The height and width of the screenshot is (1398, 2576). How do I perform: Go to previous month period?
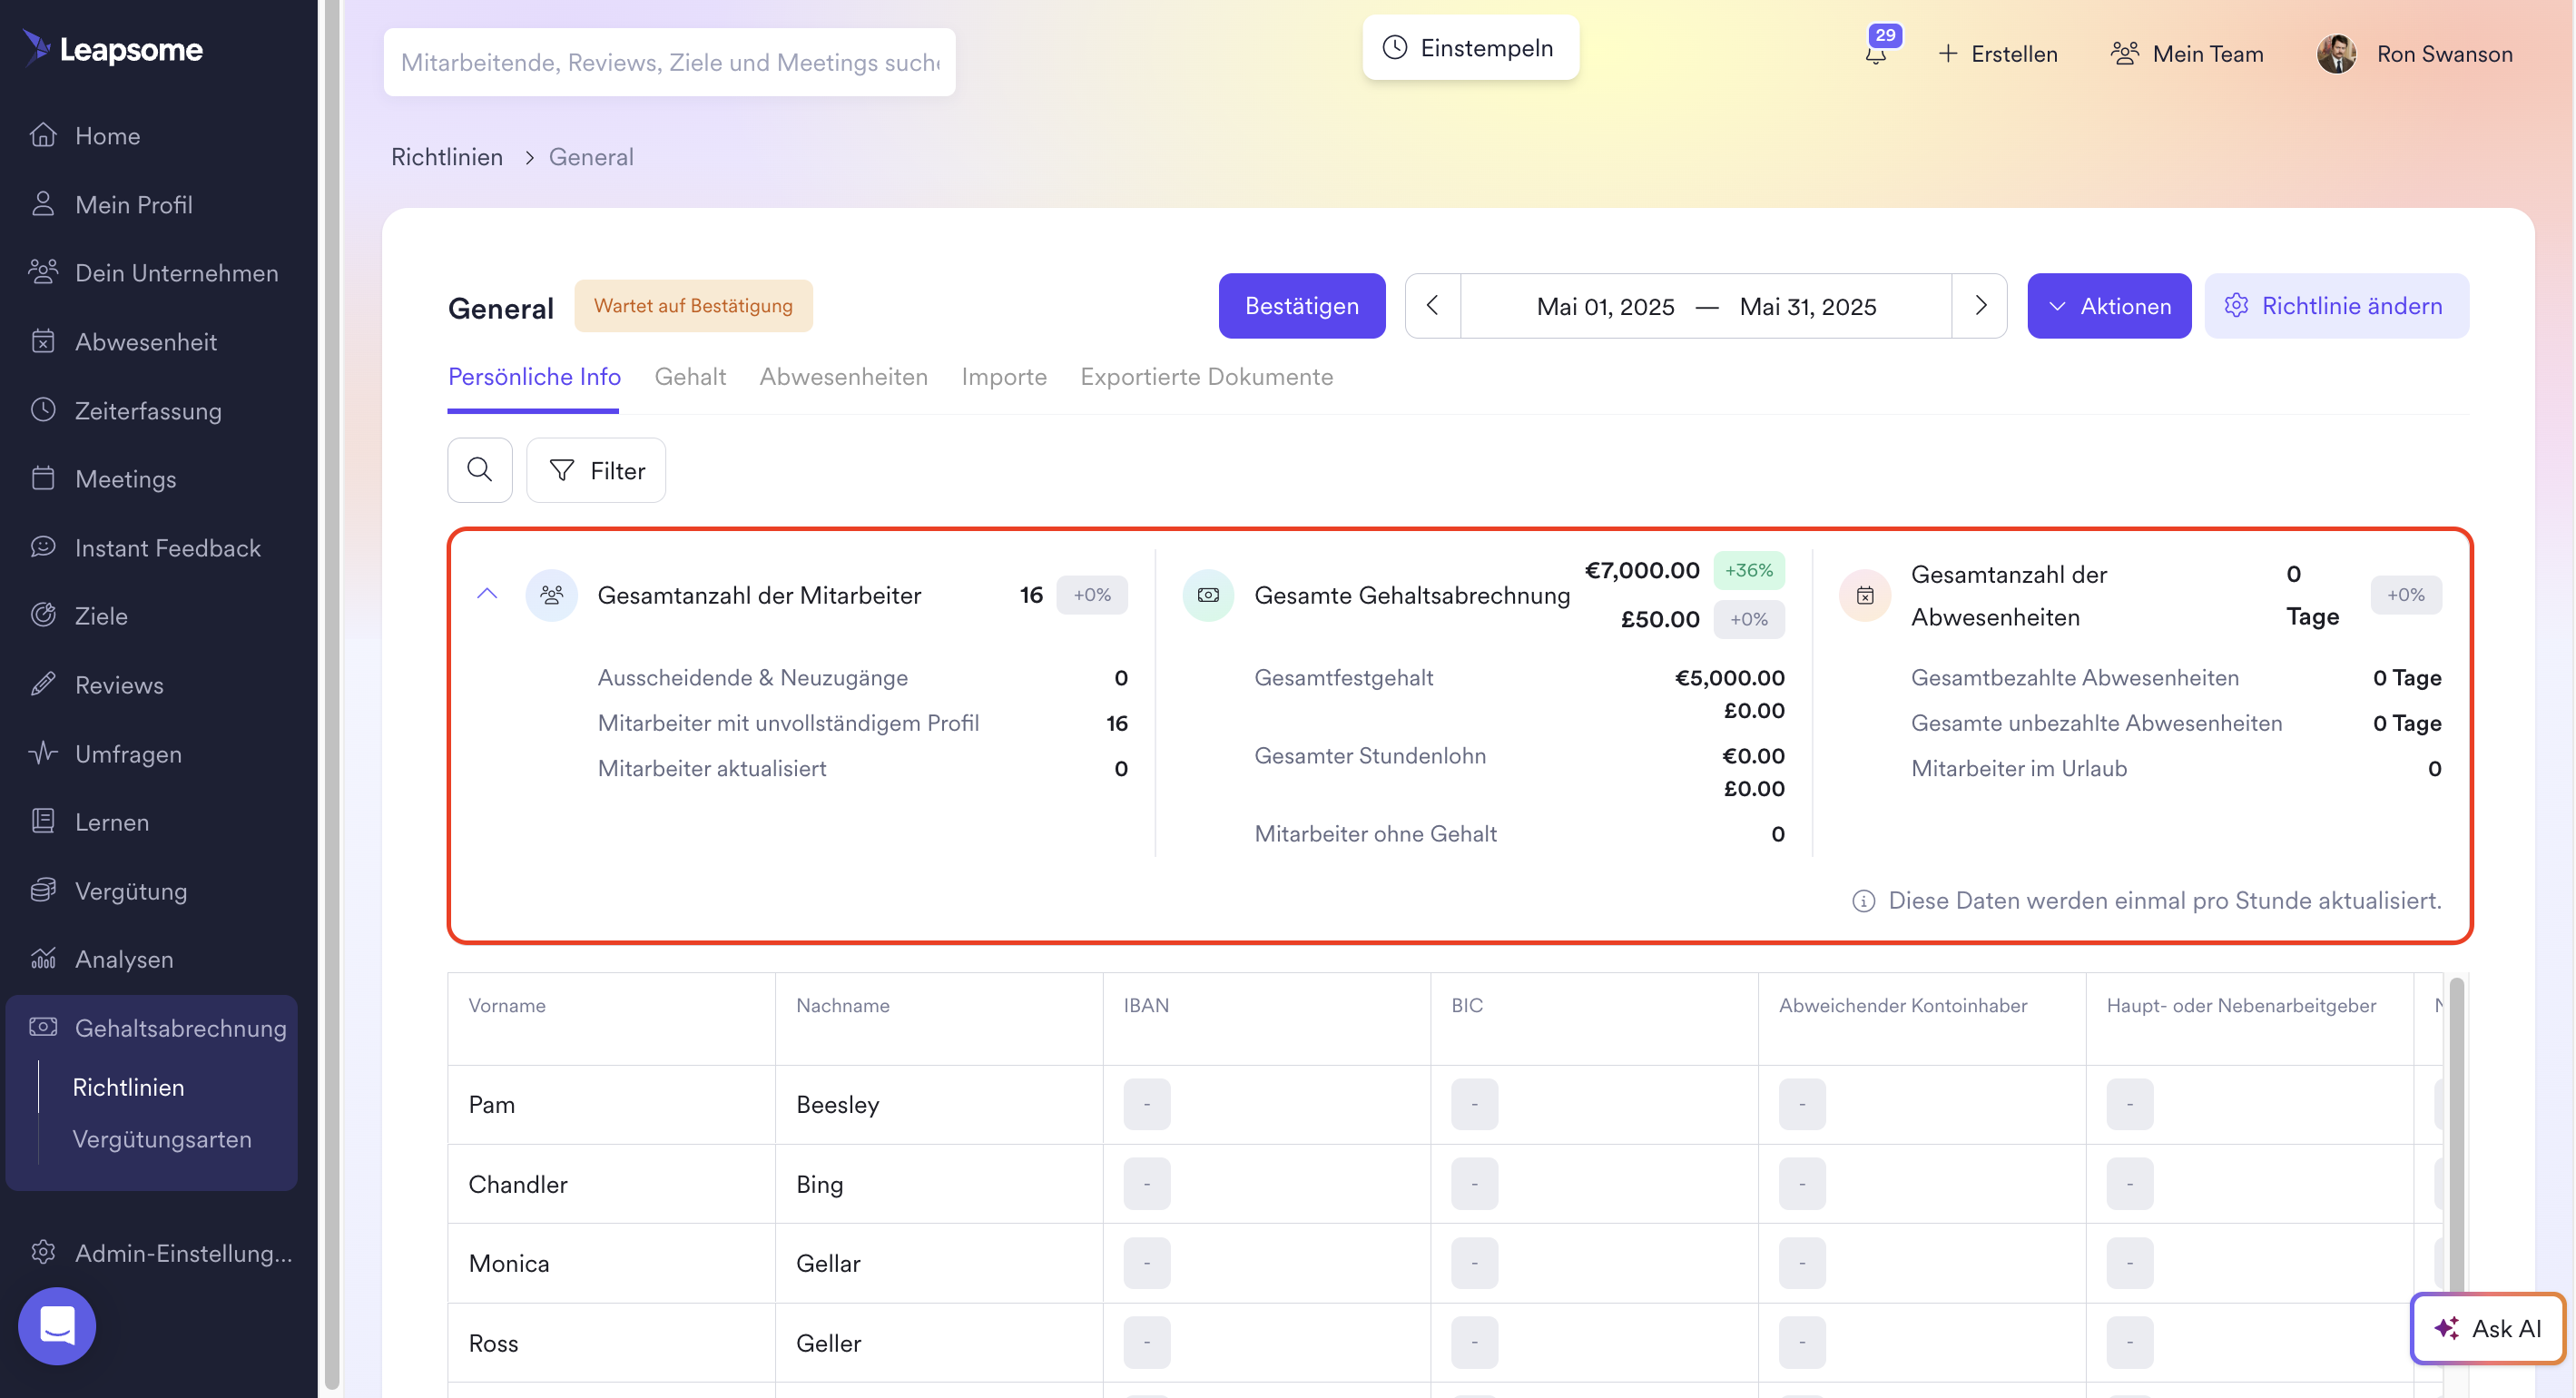click(1432, 306)
